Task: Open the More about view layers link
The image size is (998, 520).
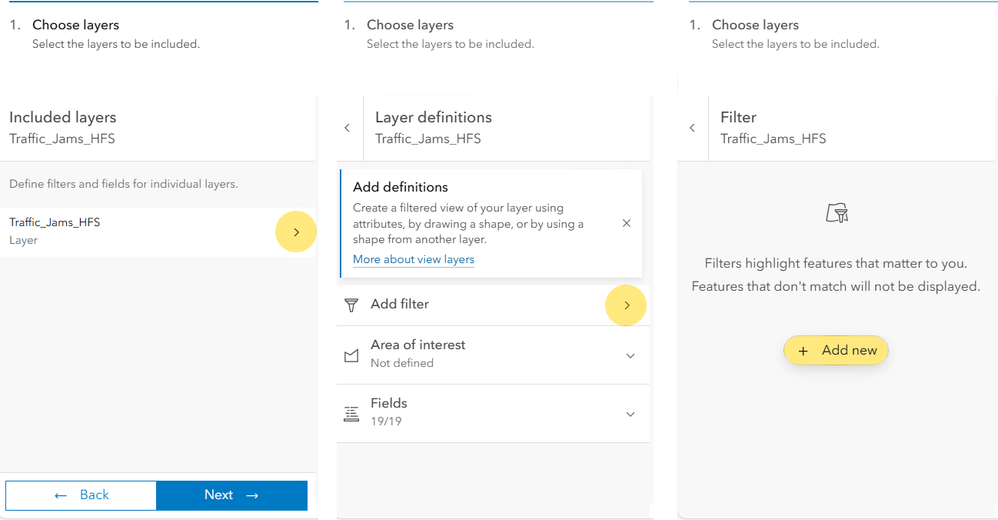Action: pyautogui.click(x=413, y=260)
